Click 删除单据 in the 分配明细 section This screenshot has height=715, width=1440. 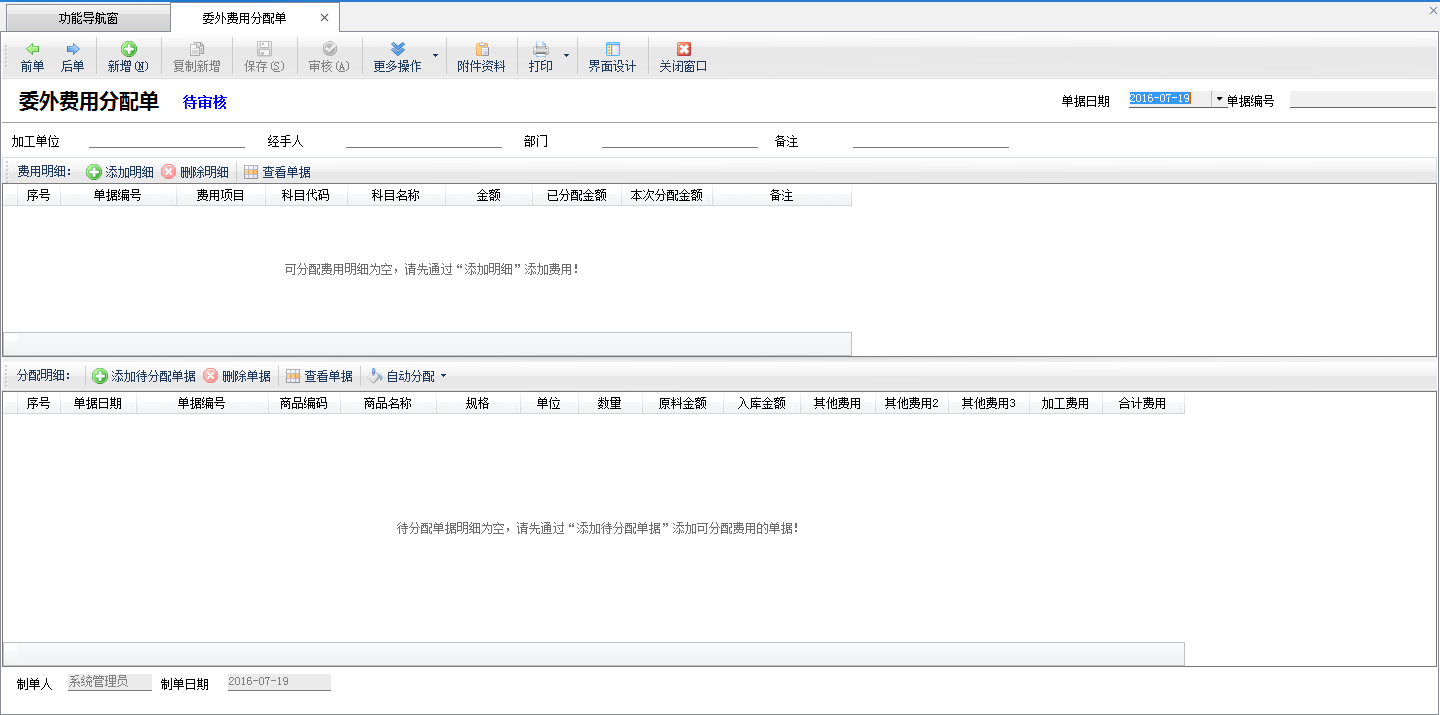point(237,376)
